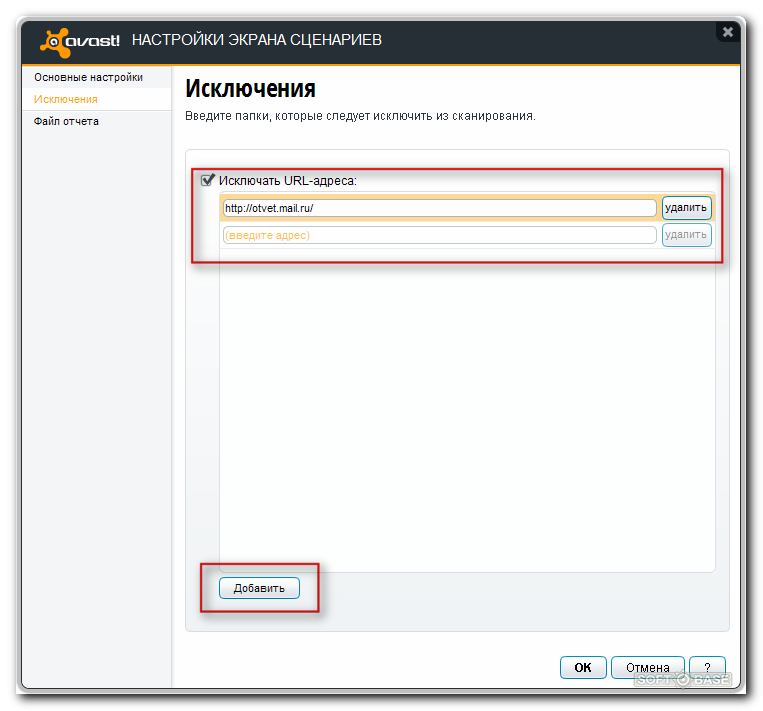Close the script shield settings window
The width and height of the screenshot is (763, 711).
pos(727,32)
